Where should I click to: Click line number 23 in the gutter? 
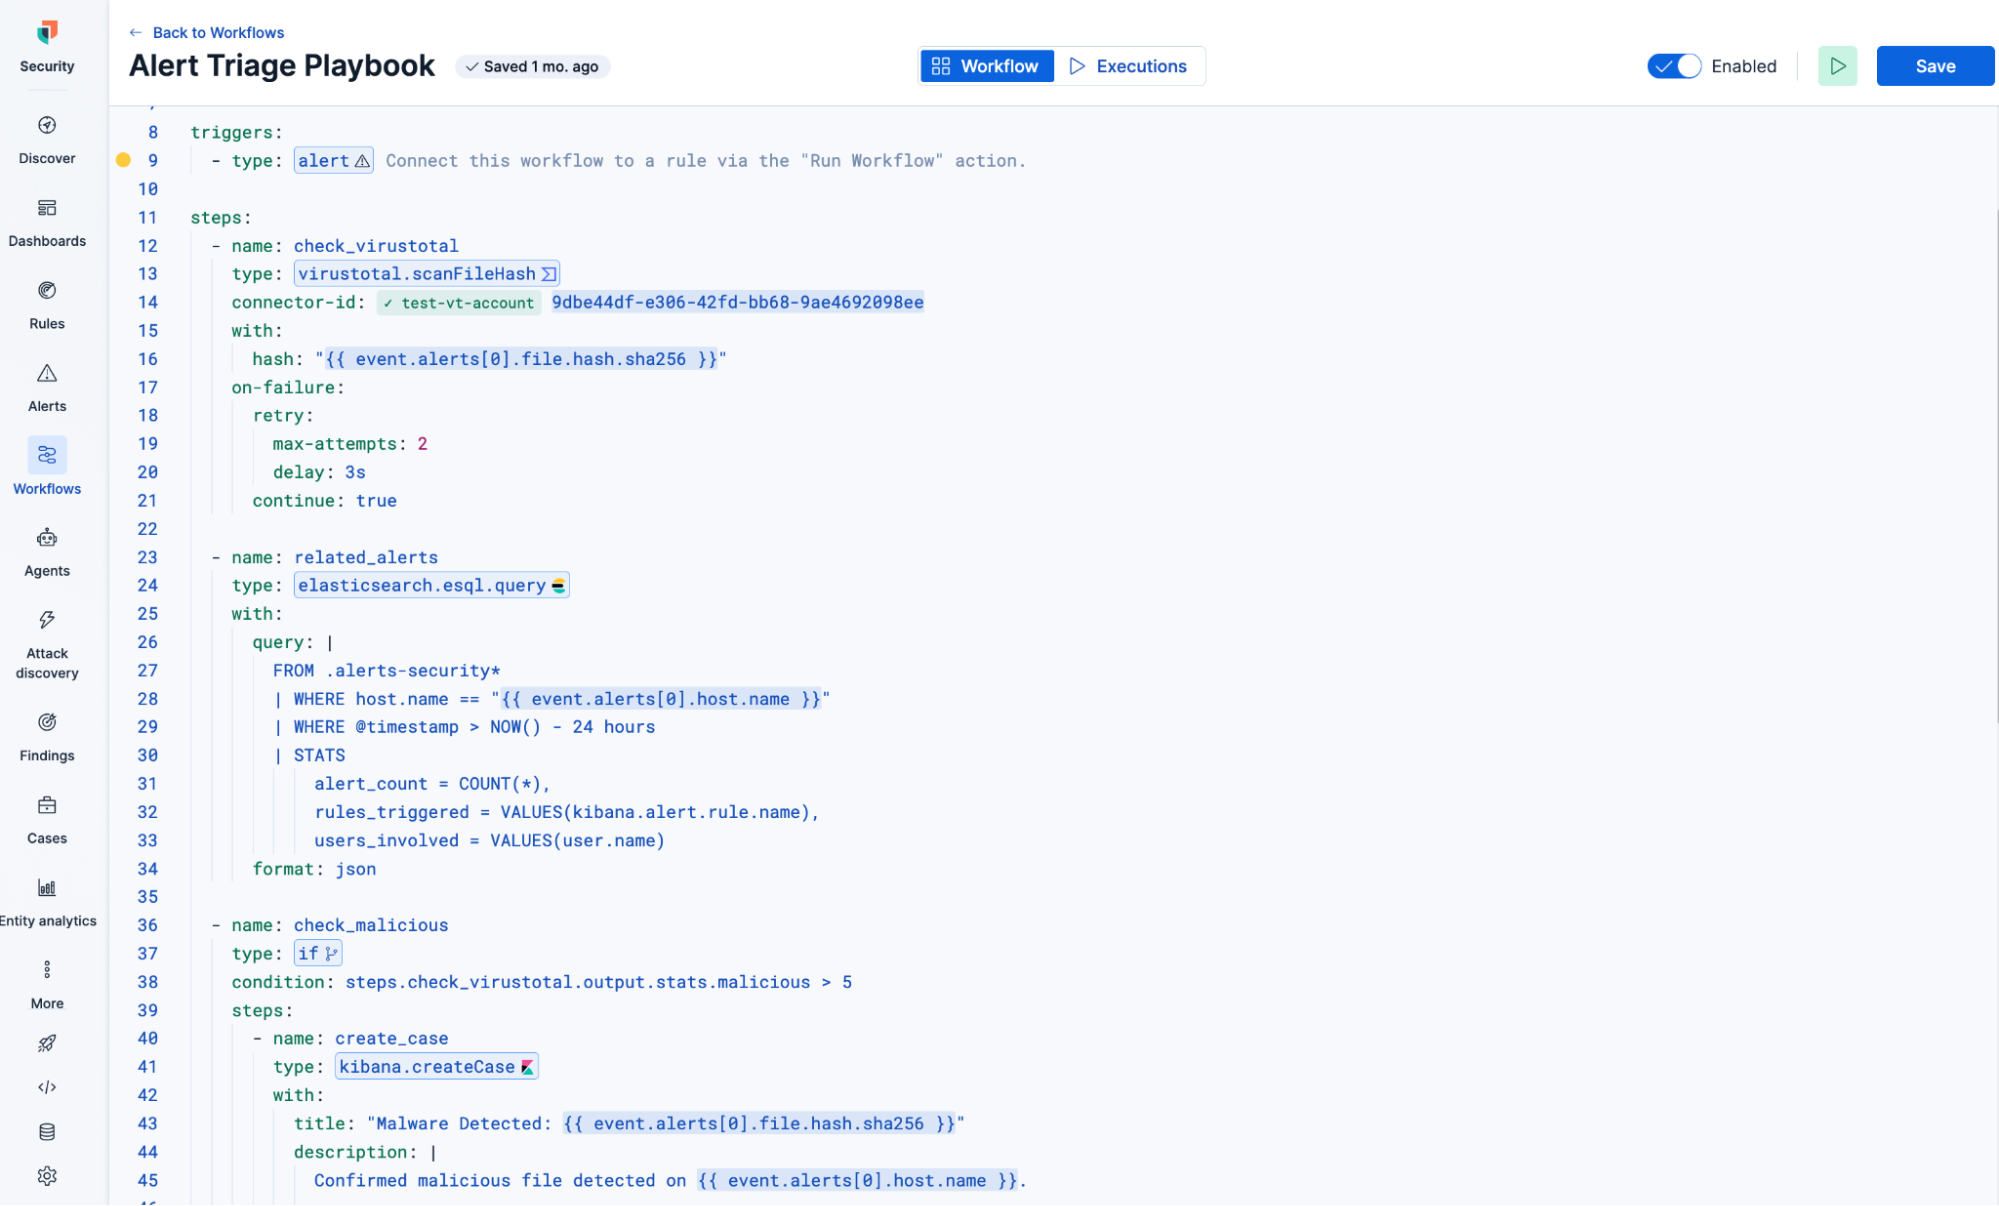click(147, 557)
